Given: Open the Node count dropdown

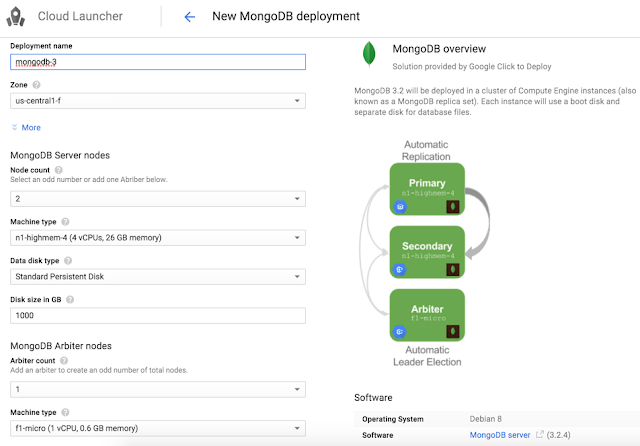Looking at the screenshot, I should click(x=158, y=199).
